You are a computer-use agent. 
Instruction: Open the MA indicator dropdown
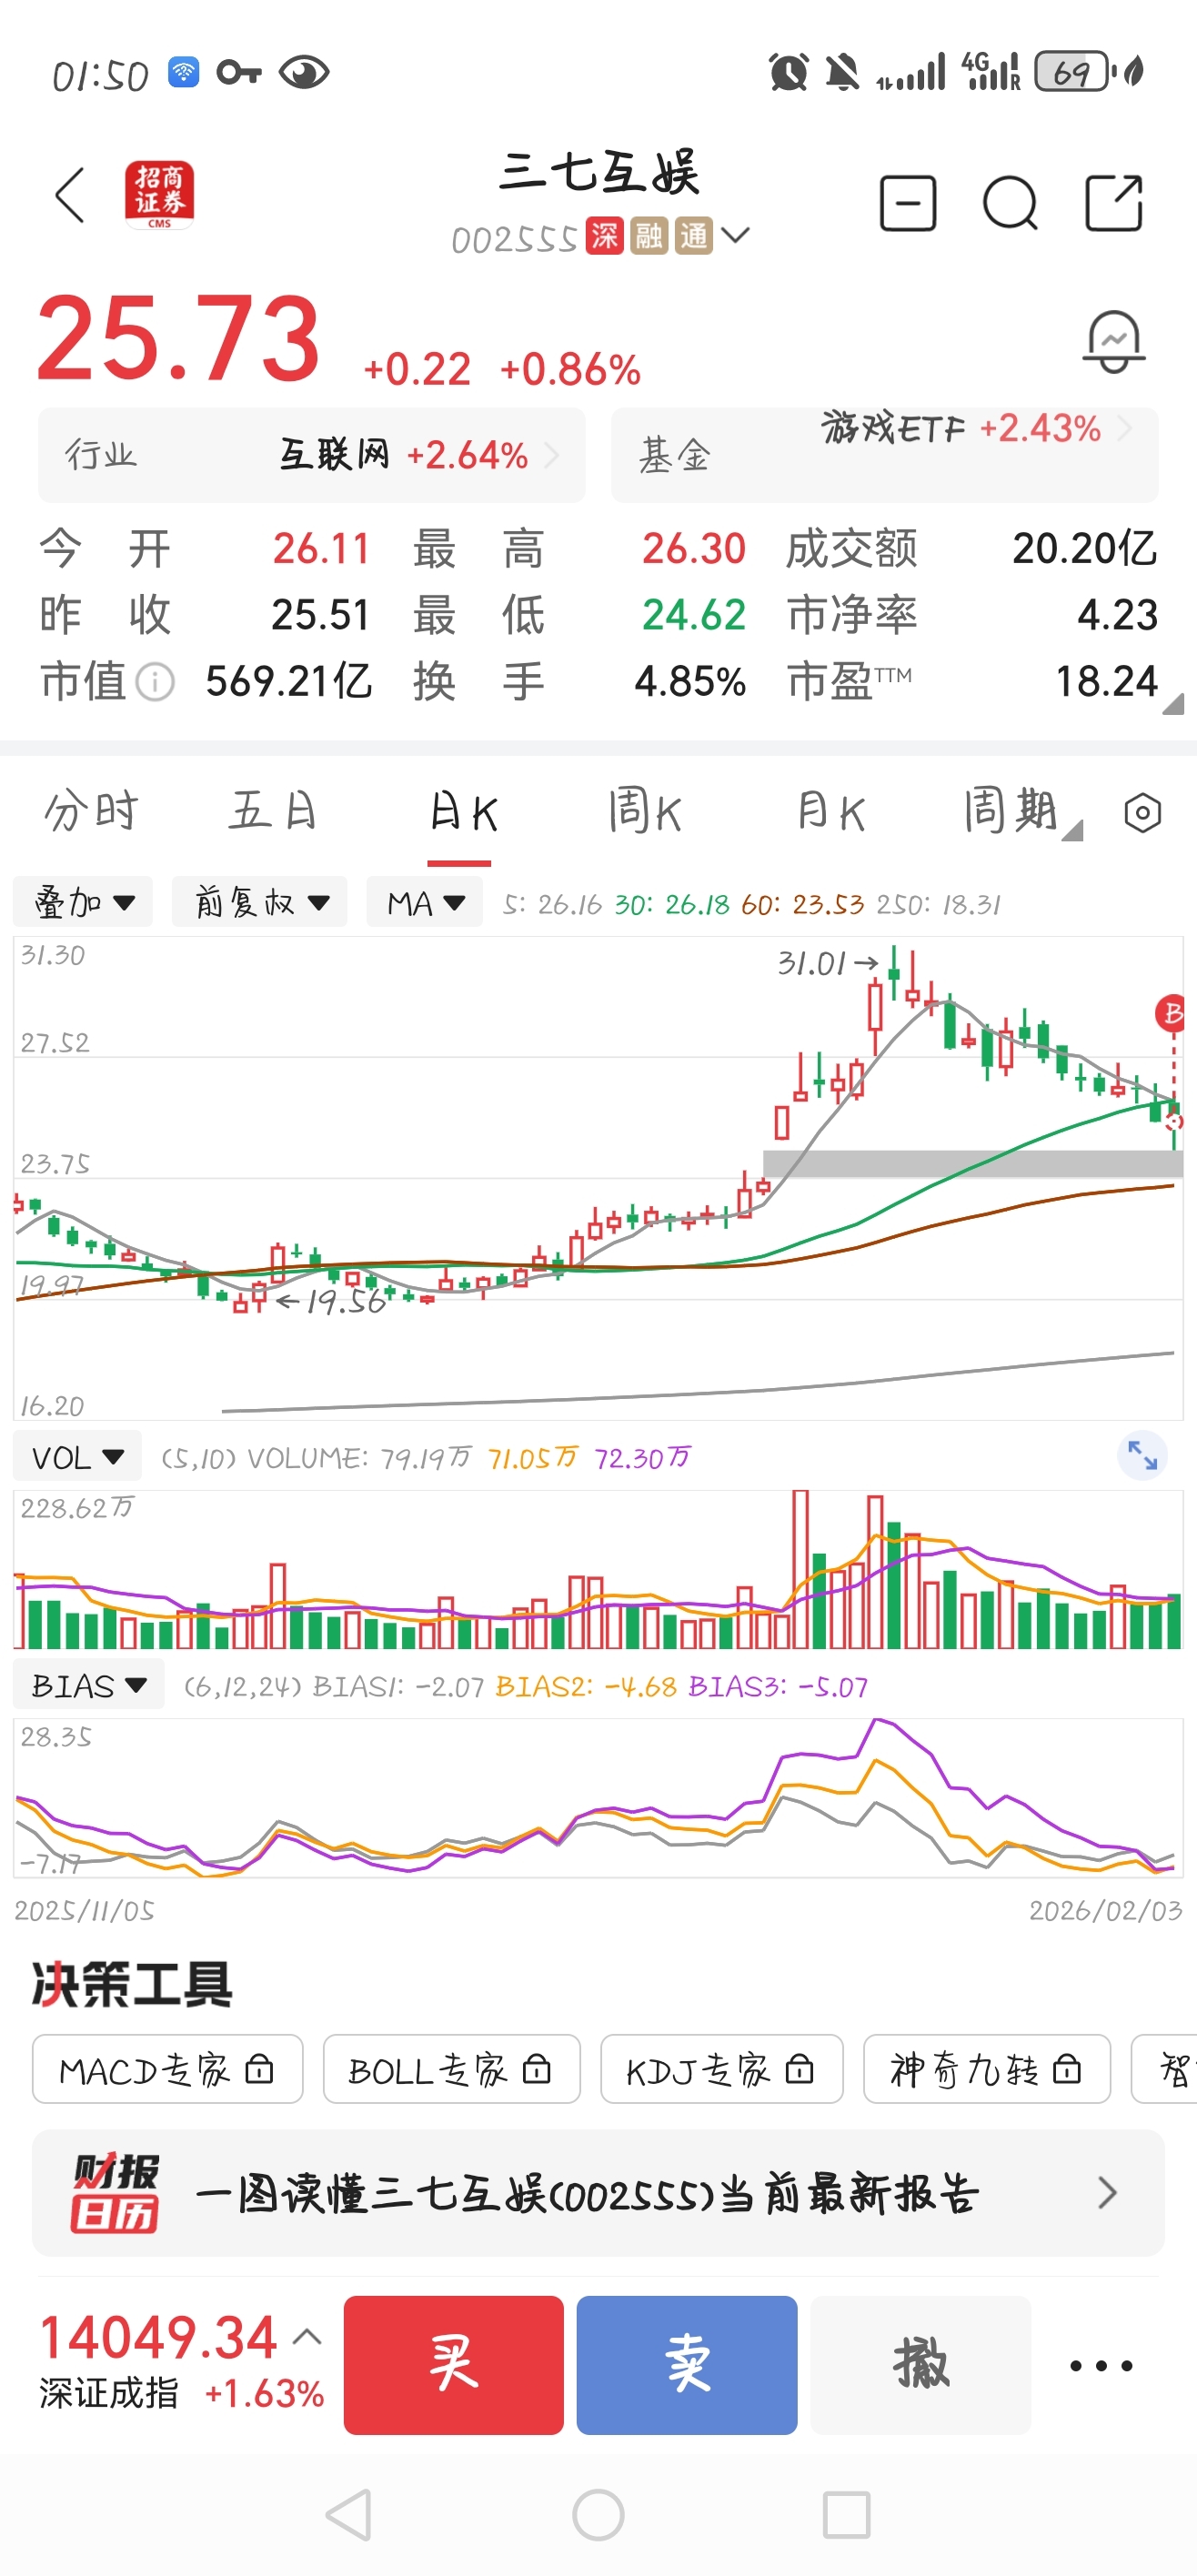coord(425,902)
